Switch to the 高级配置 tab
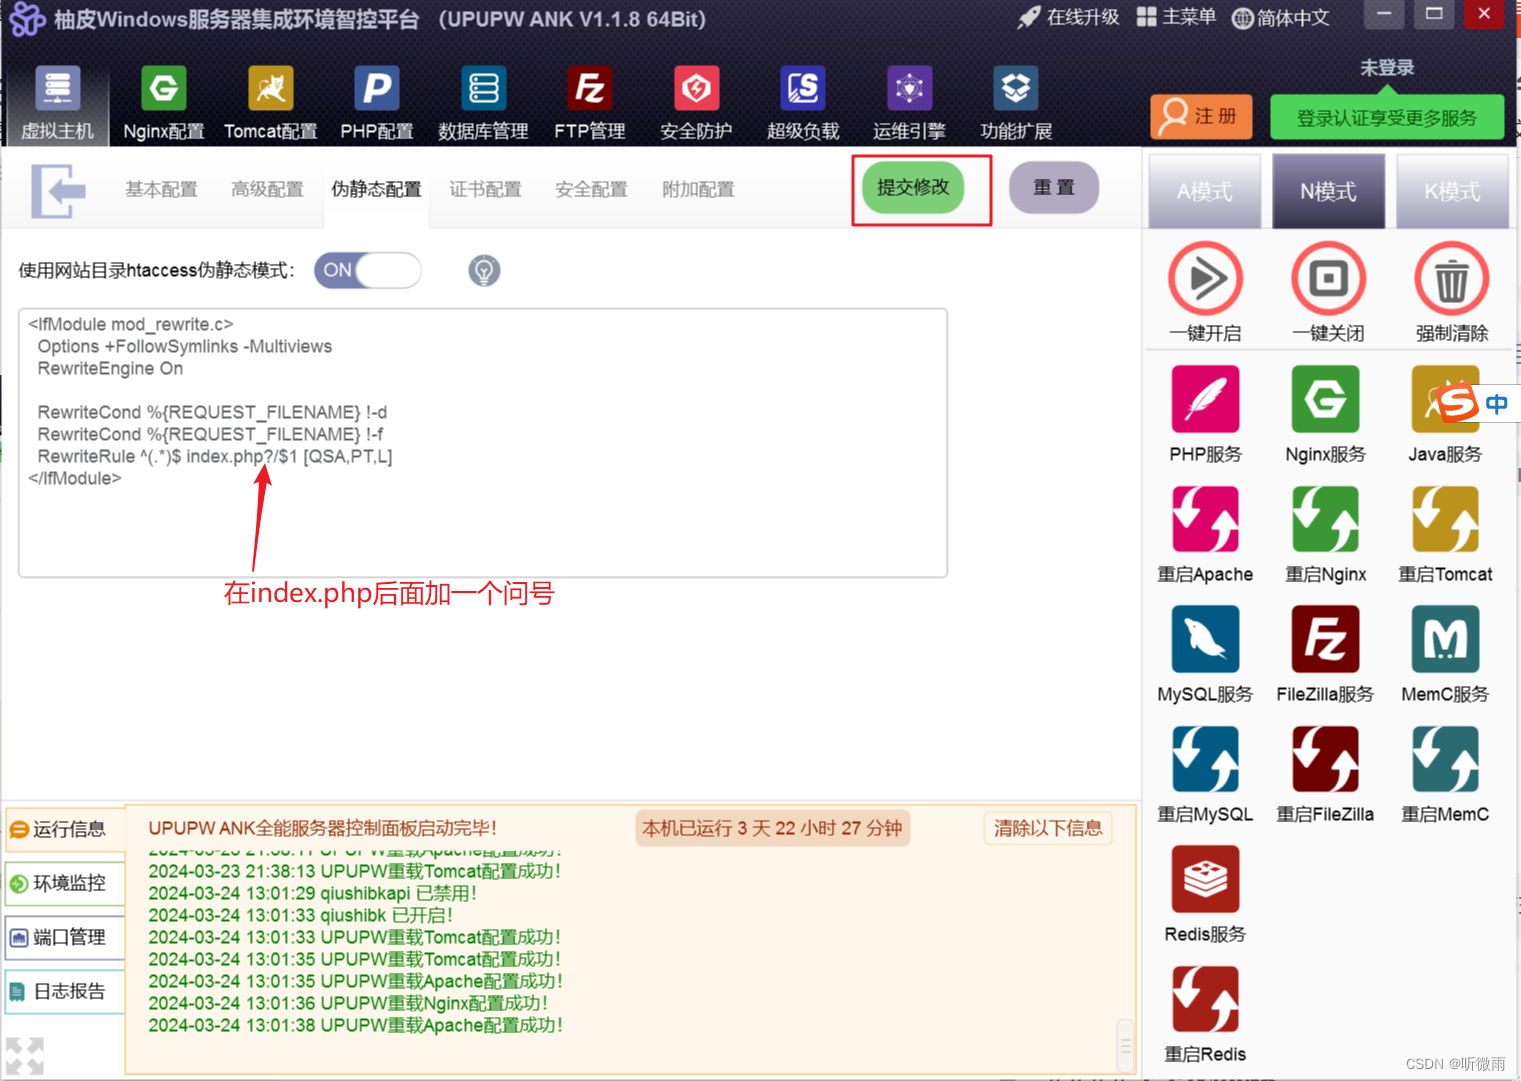The height and width of the screenshot is (1081, 1521). (x=267, y=190)
